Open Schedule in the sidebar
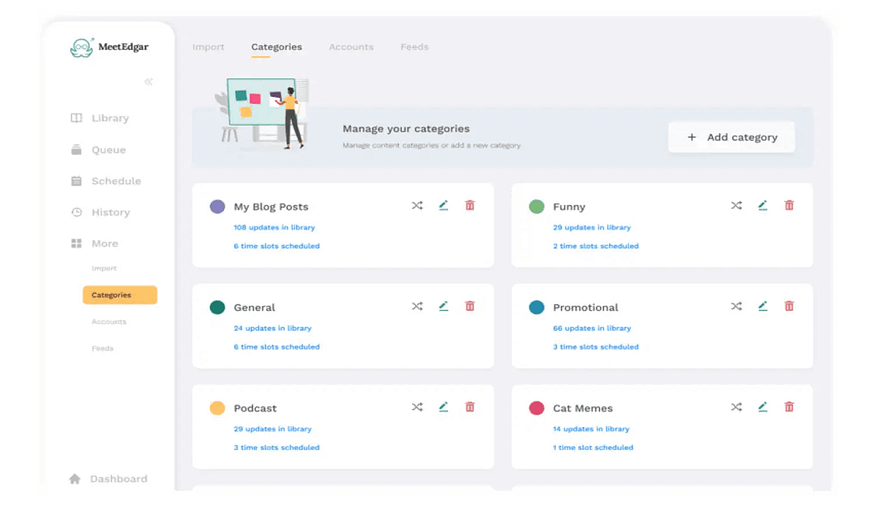 (x=106, y=181)
